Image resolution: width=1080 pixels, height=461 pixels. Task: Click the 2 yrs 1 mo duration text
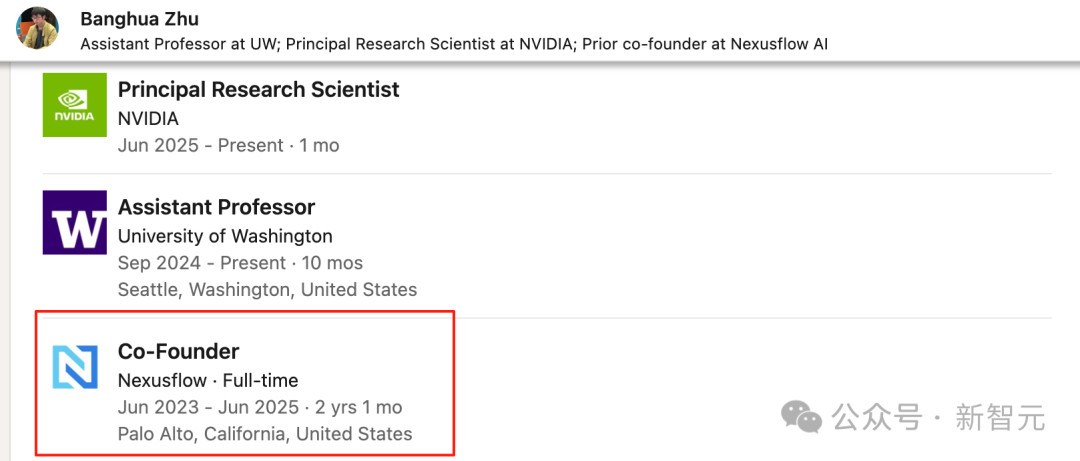pos(358,407)
